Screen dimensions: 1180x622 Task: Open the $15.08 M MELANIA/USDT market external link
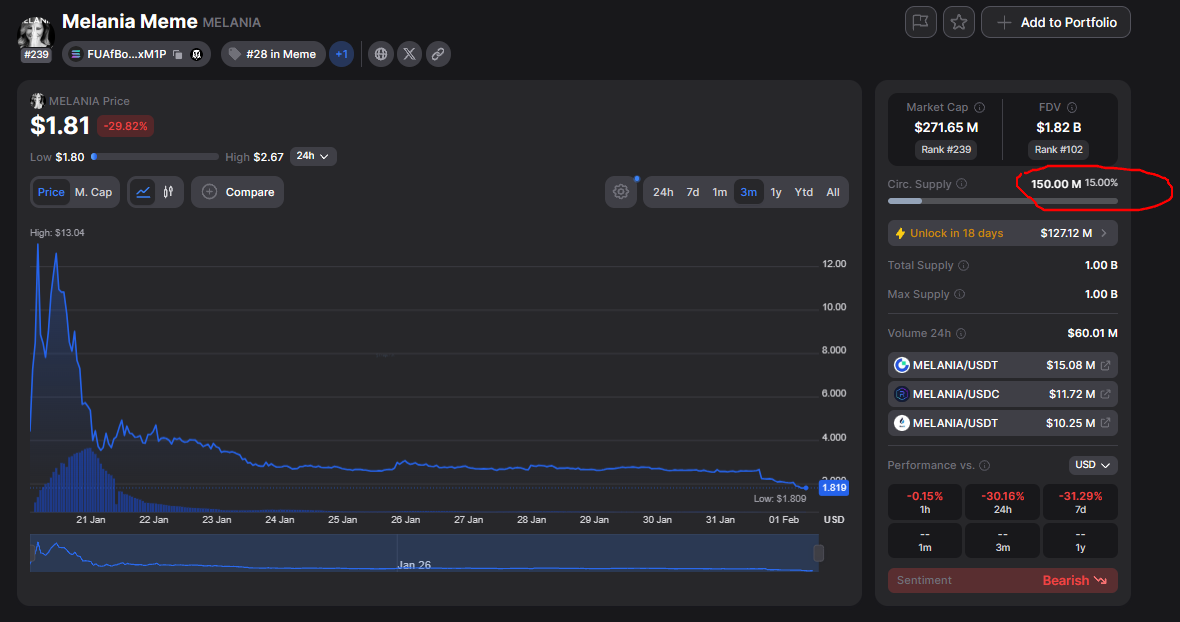(1105, 366)
